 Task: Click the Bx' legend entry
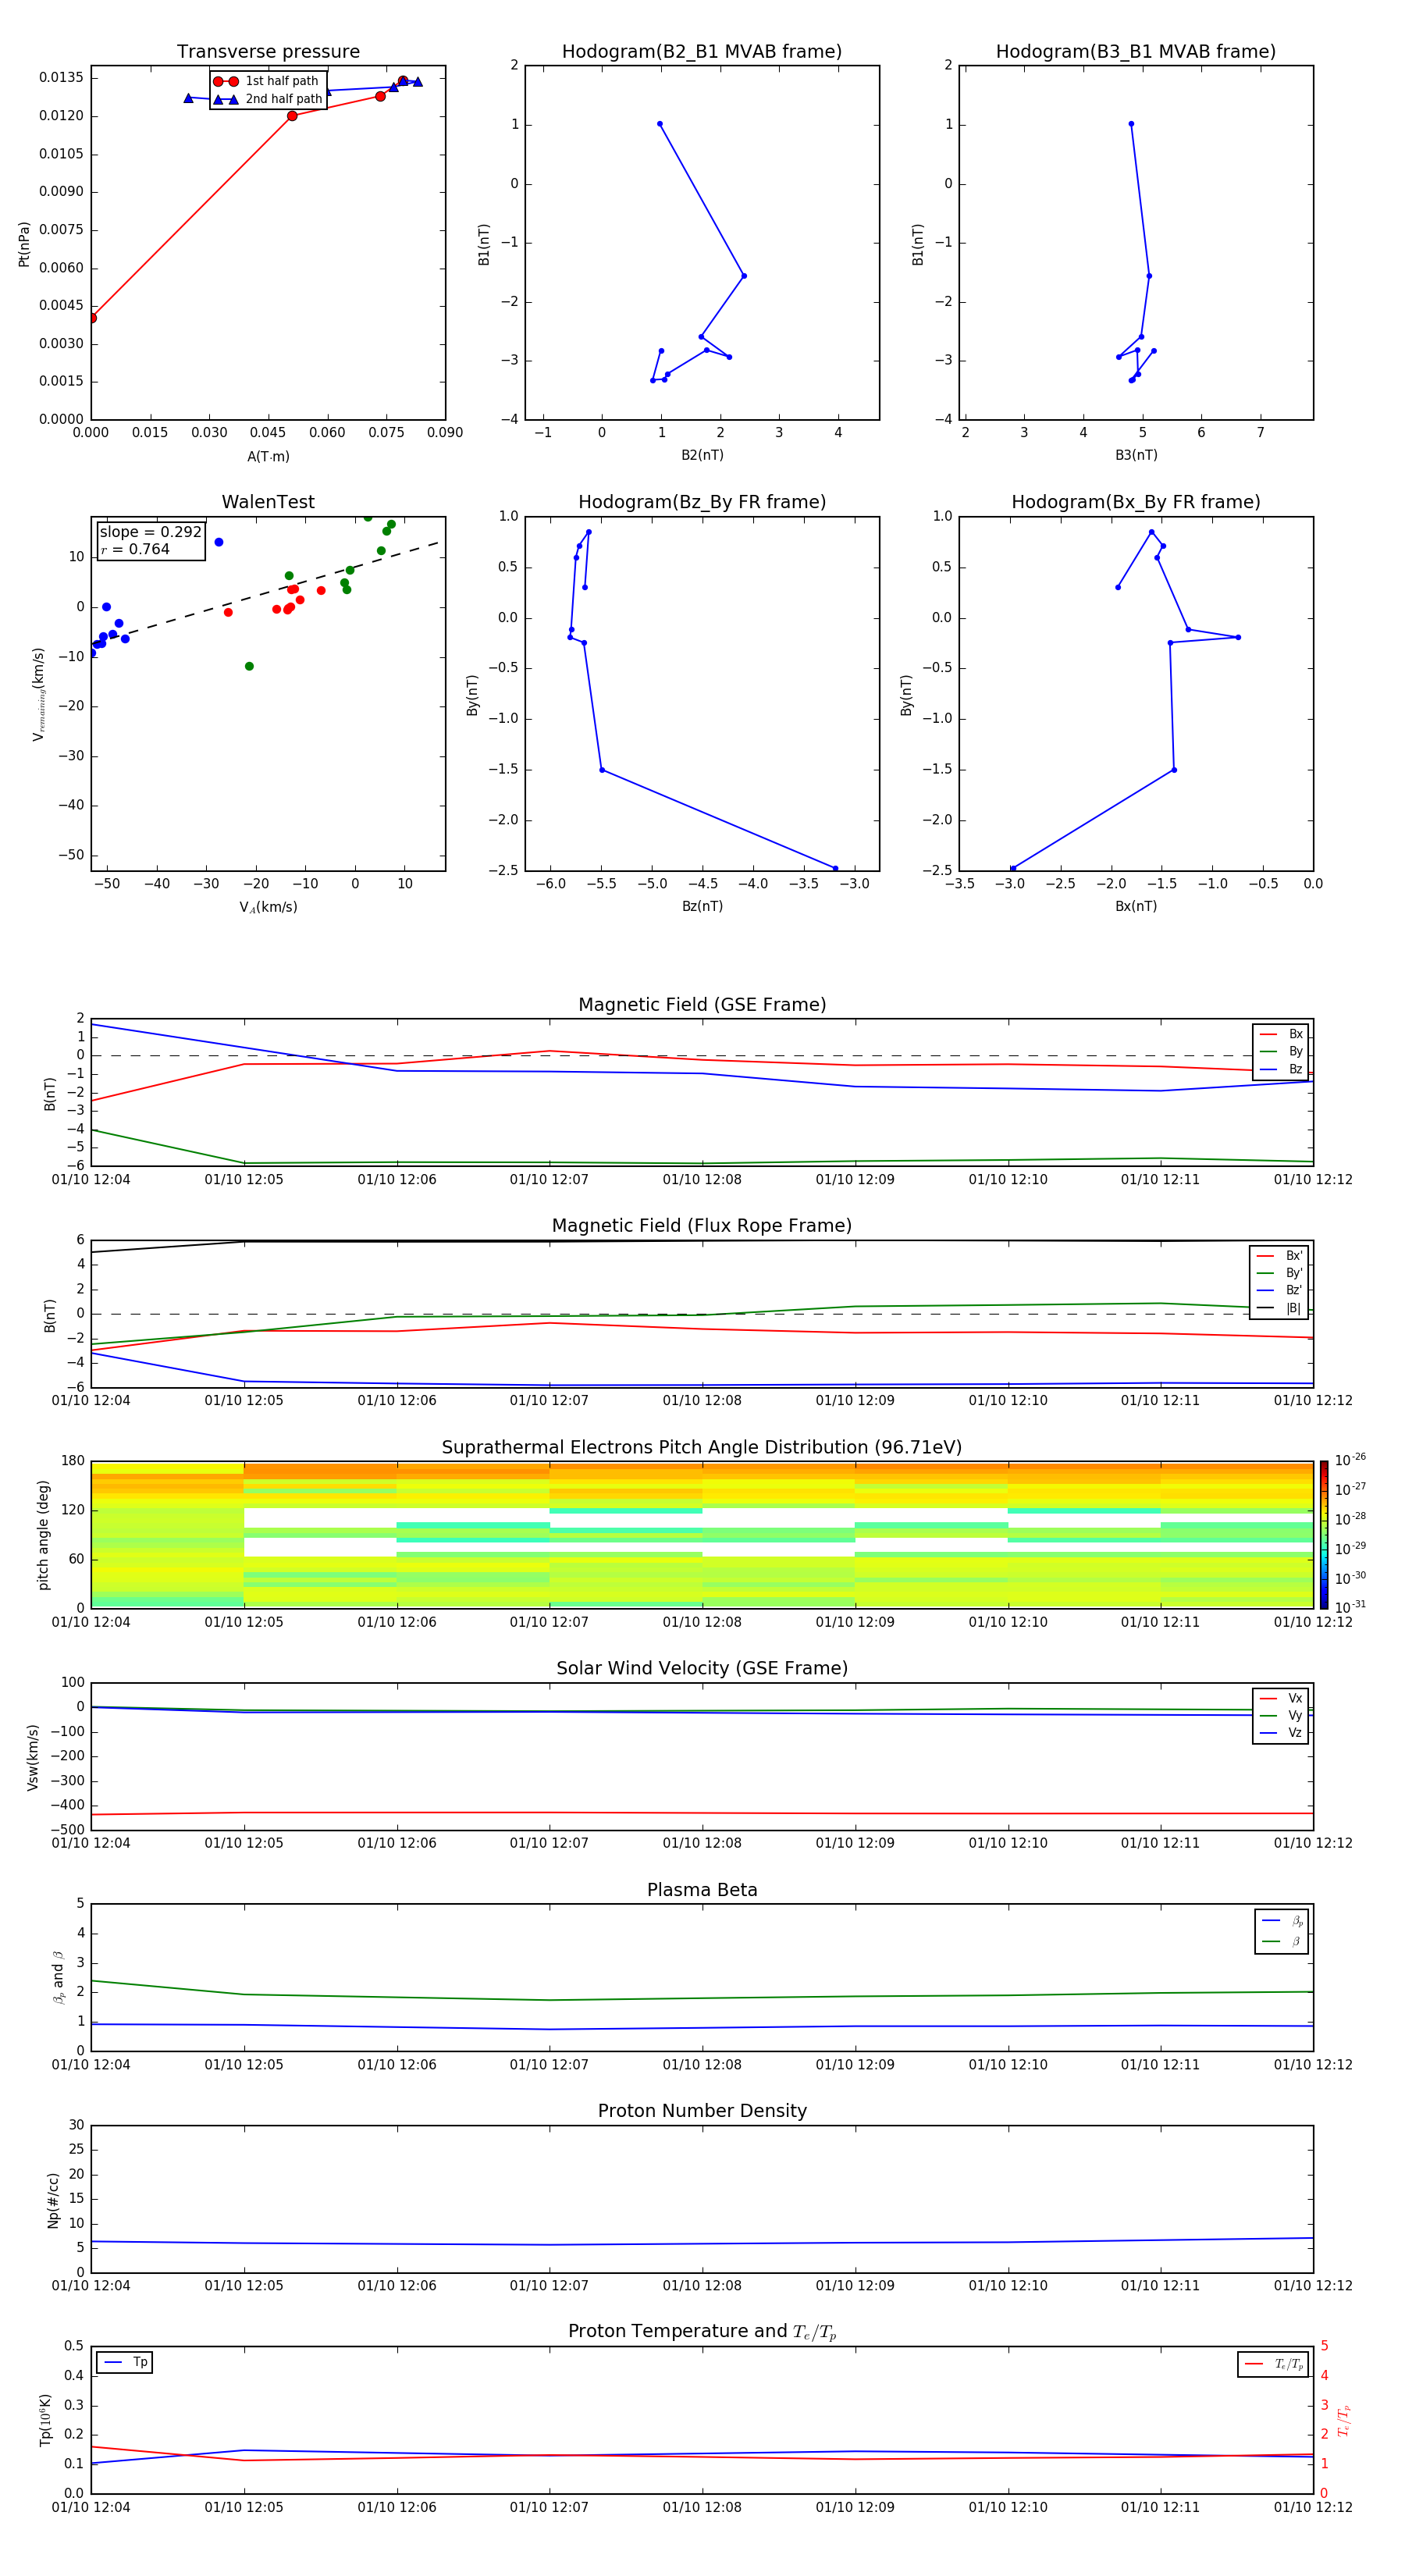1280,1256
